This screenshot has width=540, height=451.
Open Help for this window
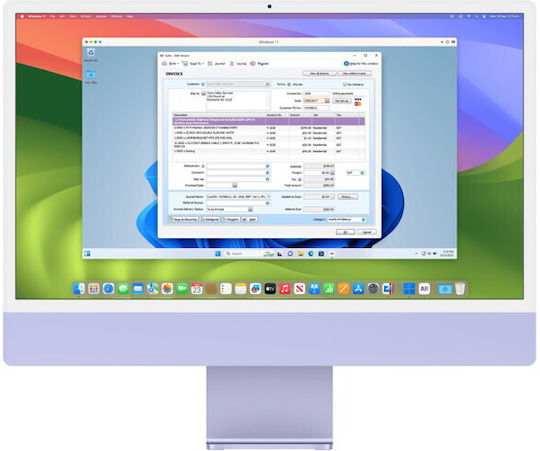(361, 64)
